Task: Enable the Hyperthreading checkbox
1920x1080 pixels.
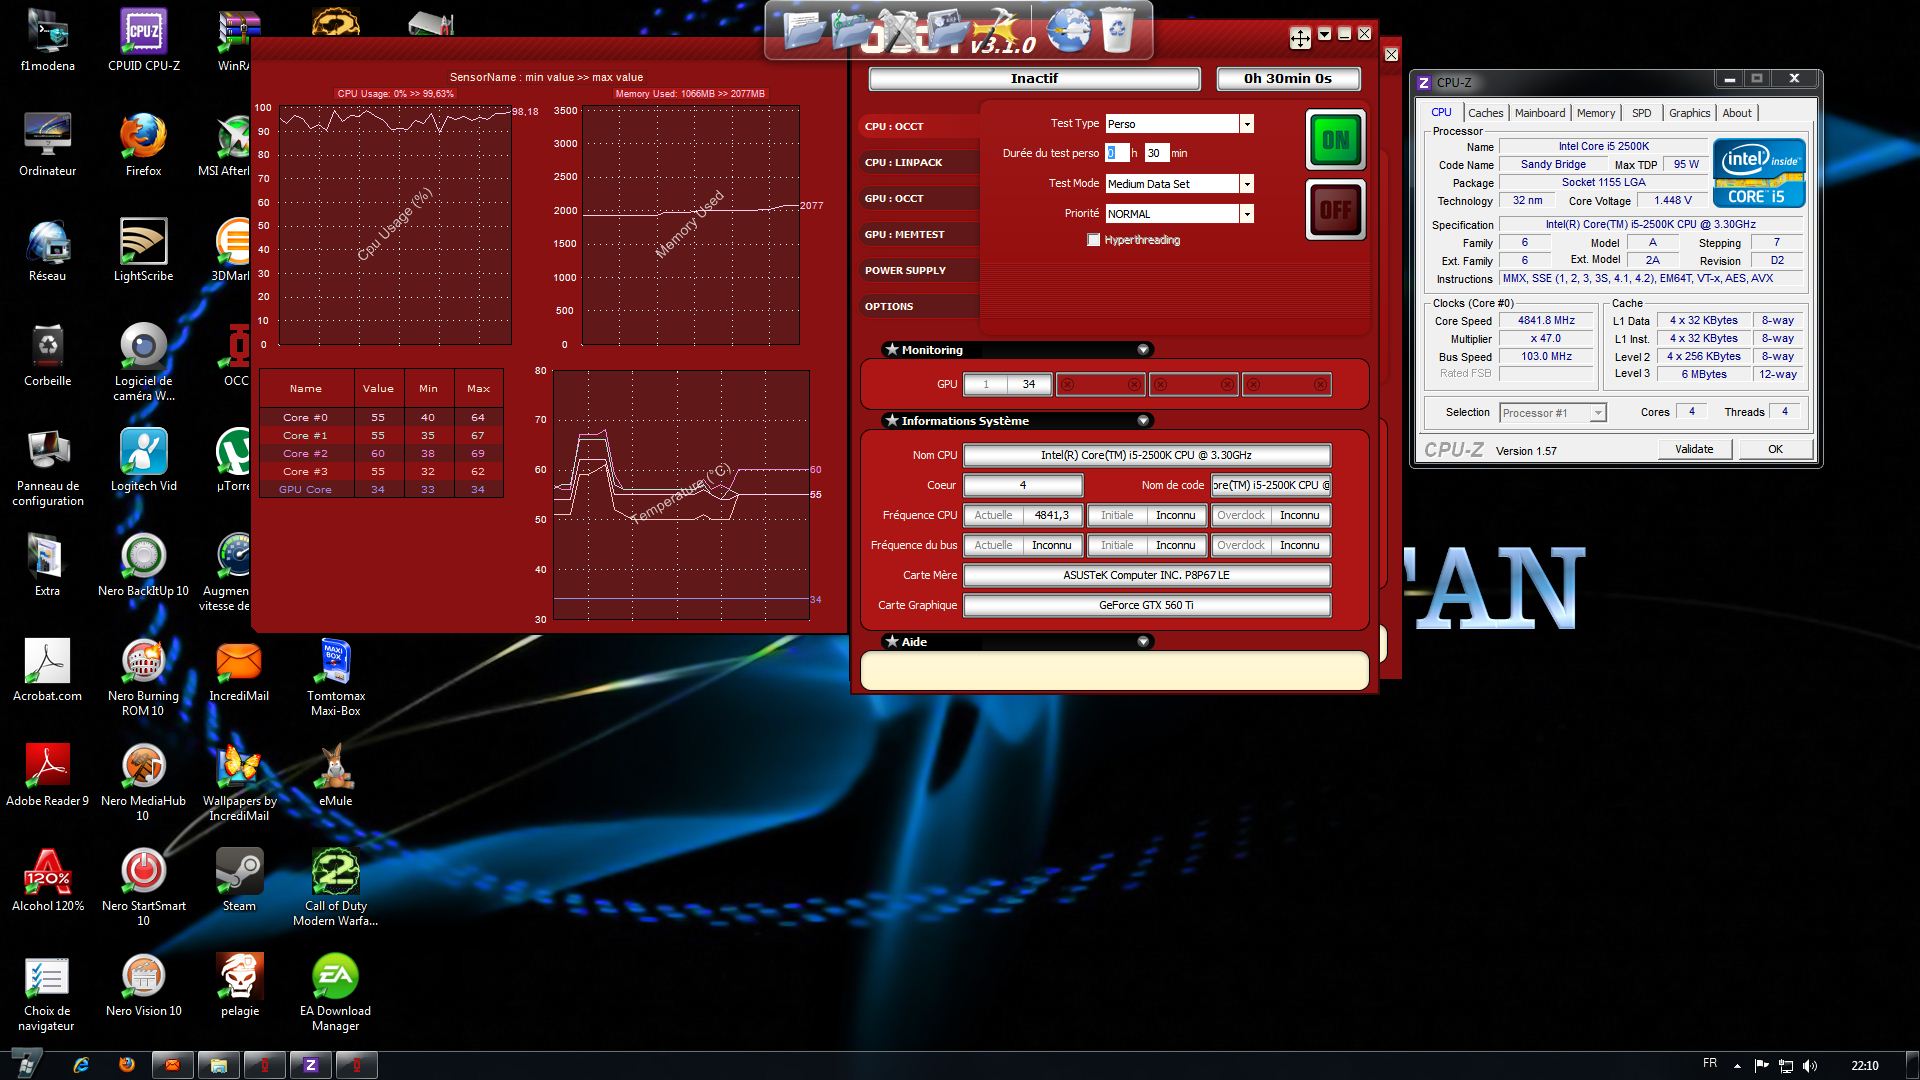Action: (1094, 240)
